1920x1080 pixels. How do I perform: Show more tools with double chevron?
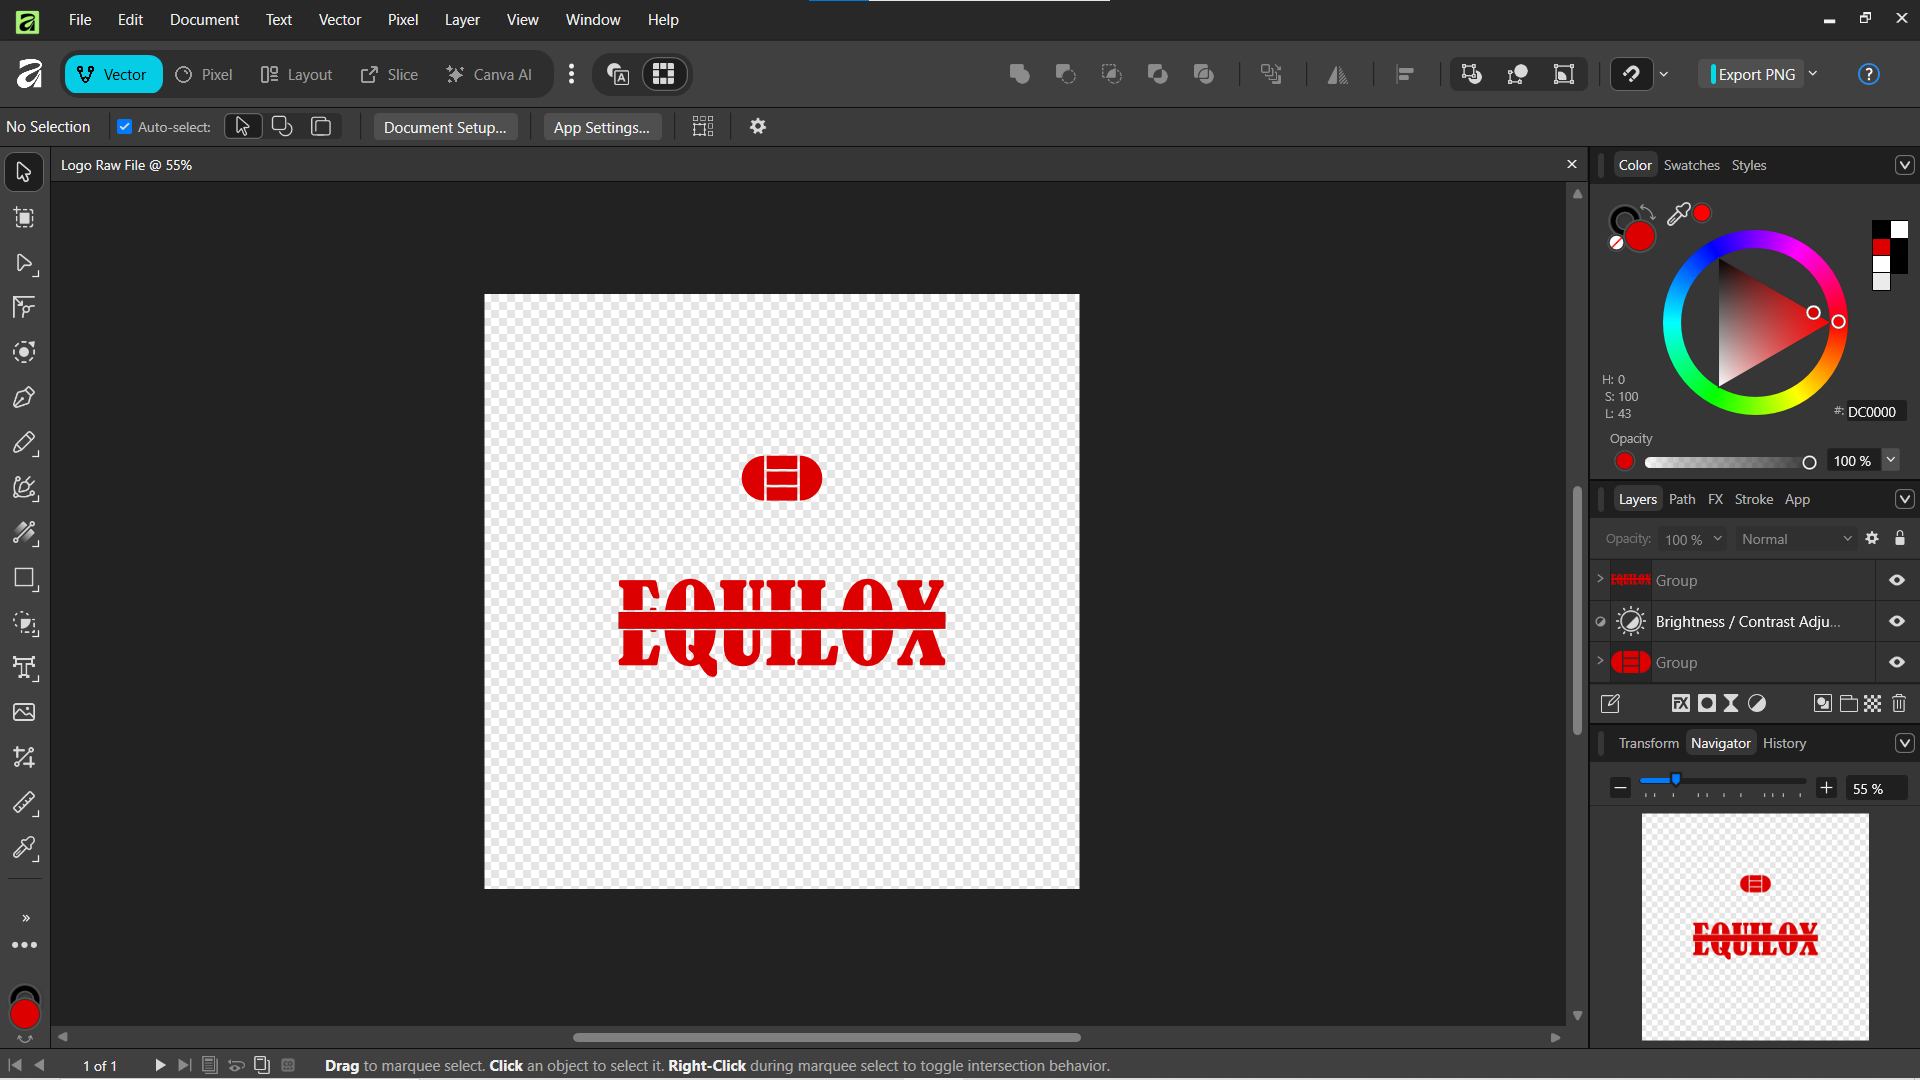(26, 918)
